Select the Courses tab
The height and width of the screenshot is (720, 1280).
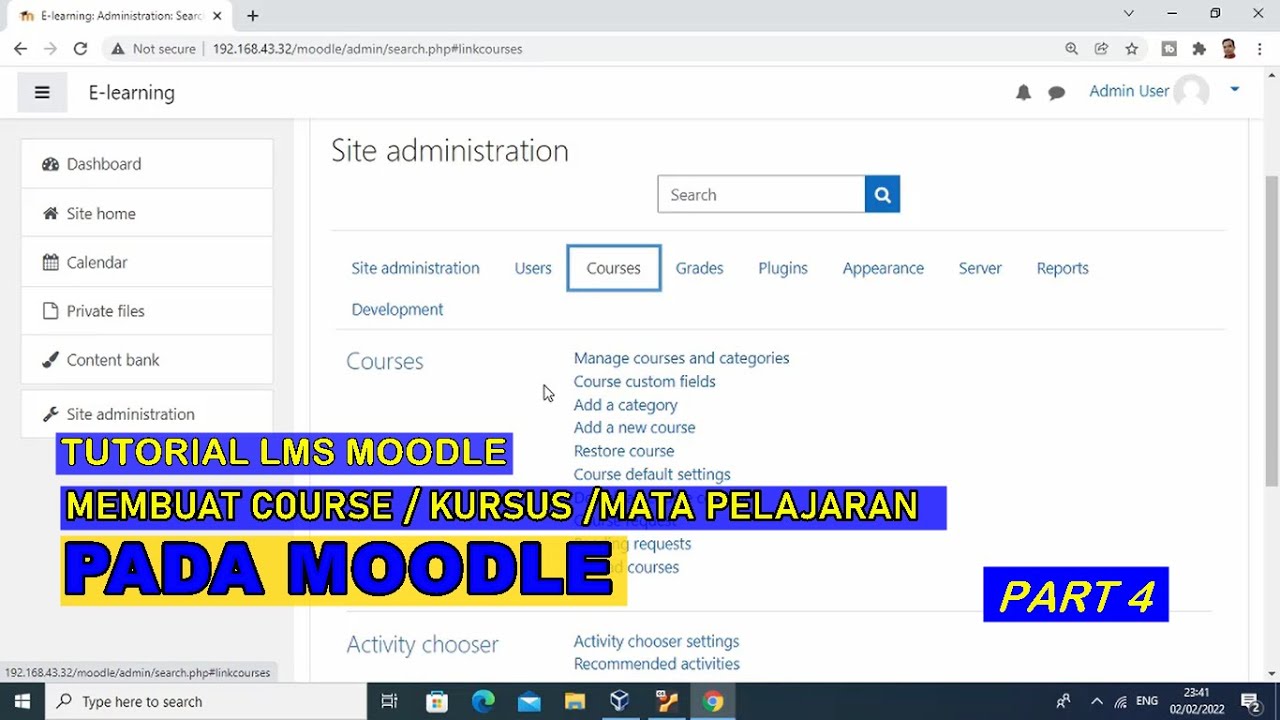coord(613,268)
